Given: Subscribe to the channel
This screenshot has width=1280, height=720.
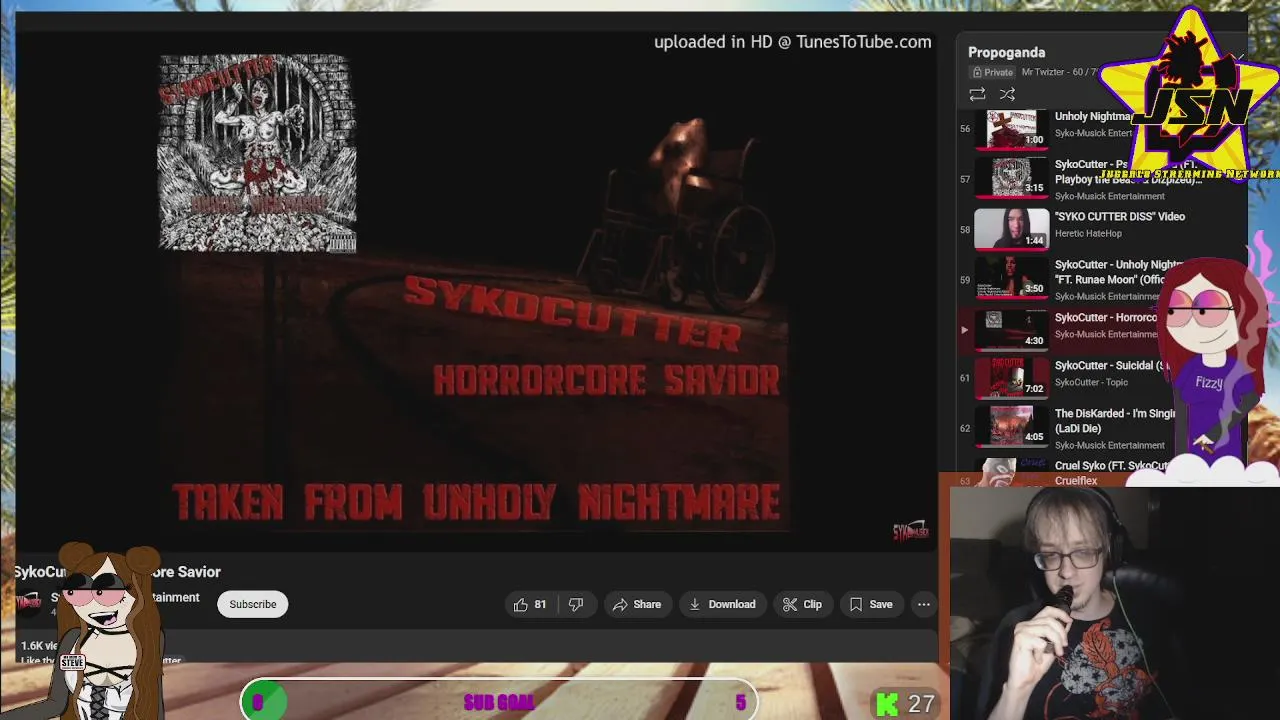Looking at the screenshot, I should (x=253, y=604).
